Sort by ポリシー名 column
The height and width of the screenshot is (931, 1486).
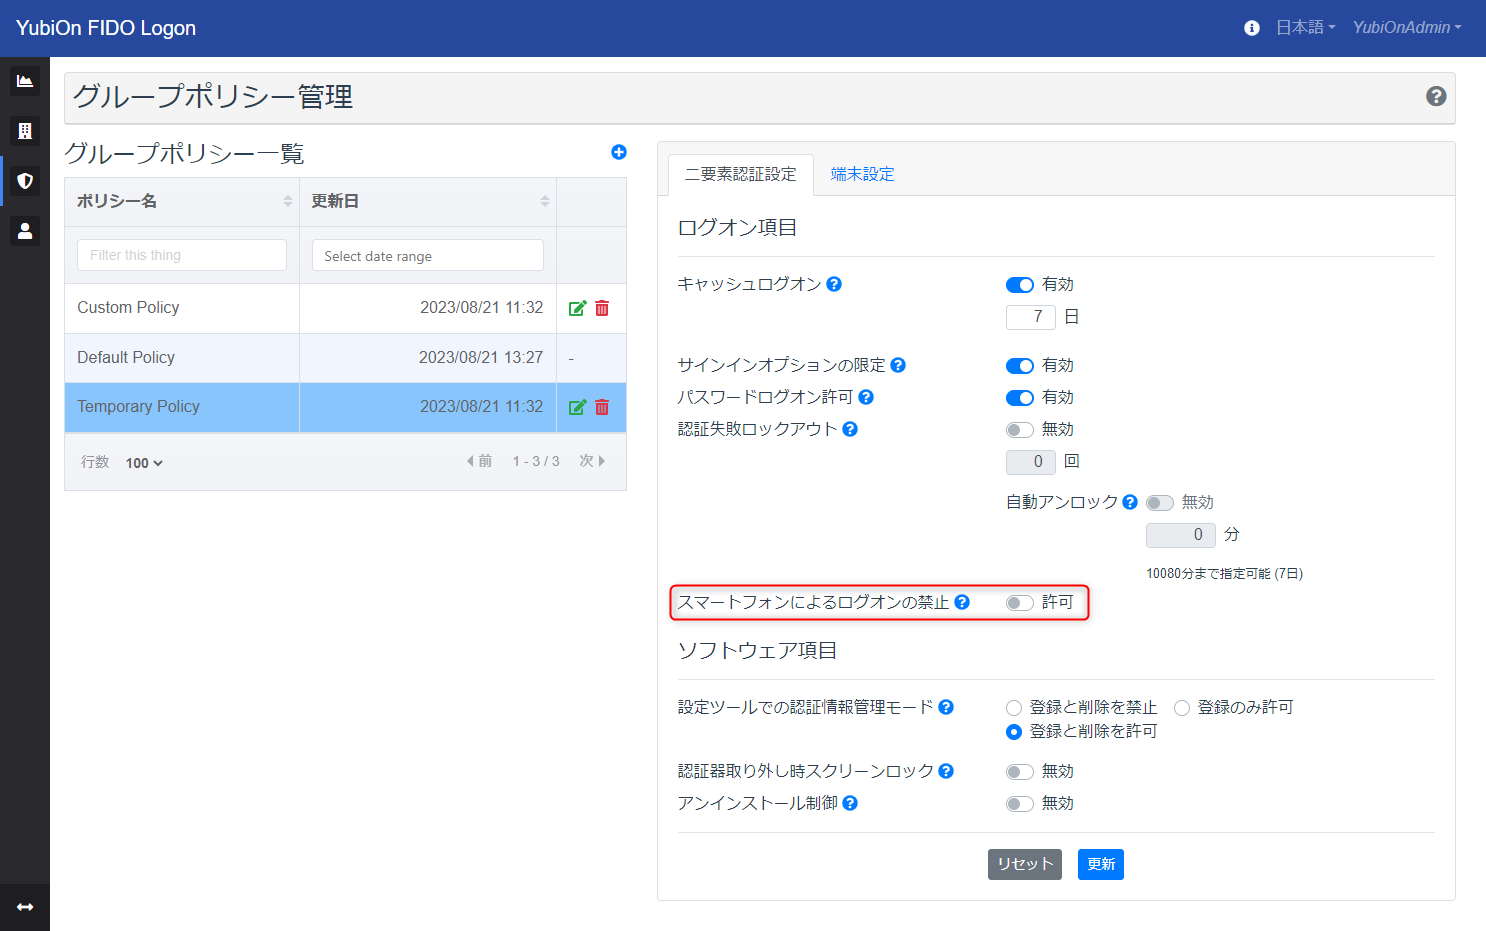(x=182, y=201)
